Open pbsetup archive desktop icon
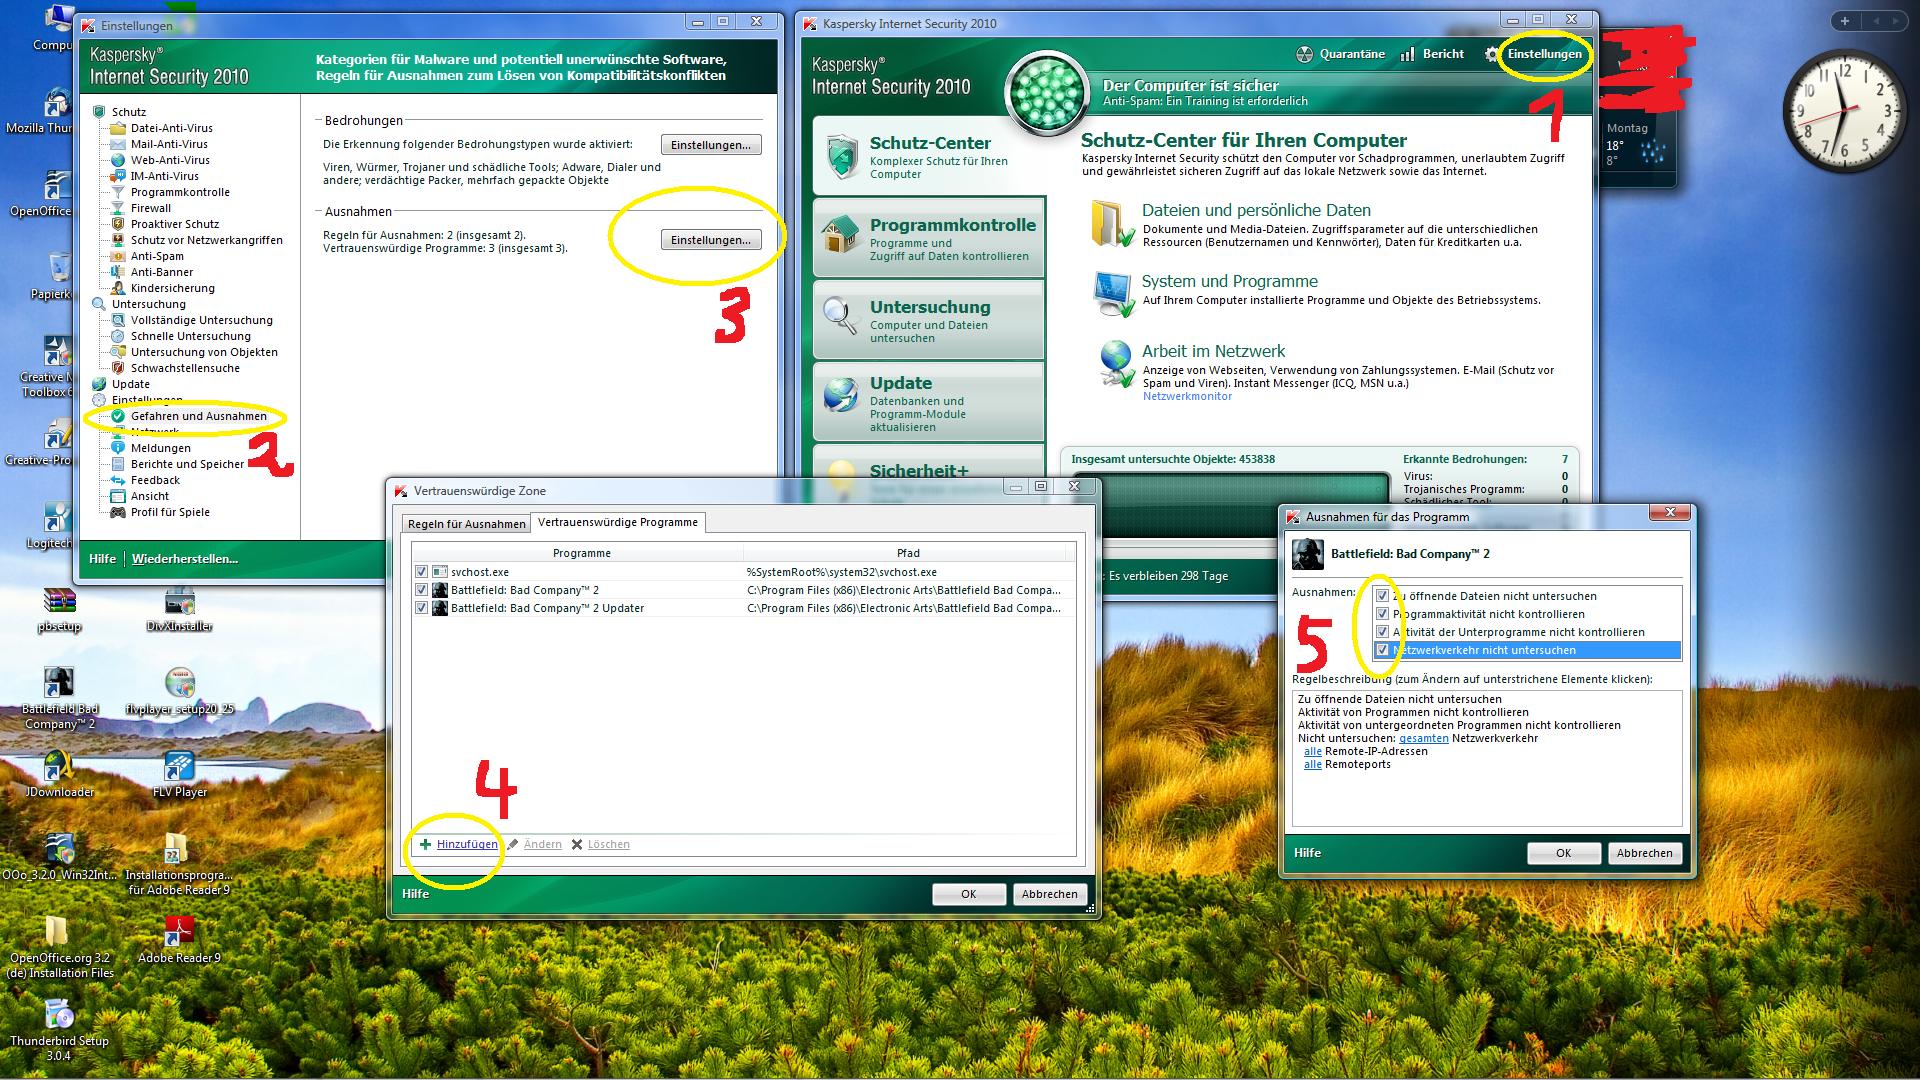Image resolution: width=1920 pixels, height=1080 pixels. (x=59, y=610)
